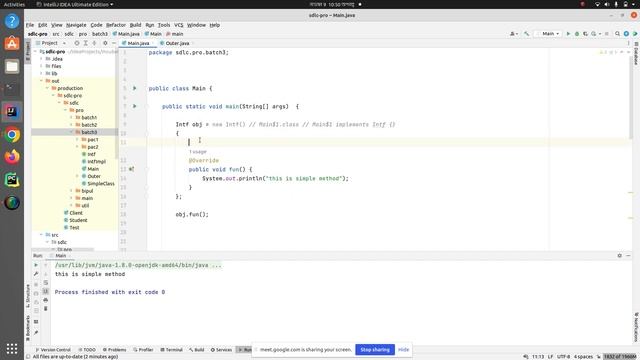Pin the Run tab
Screen dimensions: 640x360
tap(36, 333)
